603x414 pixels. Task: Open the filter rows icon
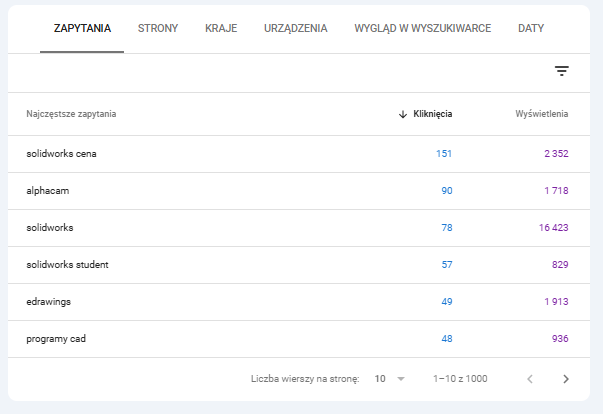point(561,71)
